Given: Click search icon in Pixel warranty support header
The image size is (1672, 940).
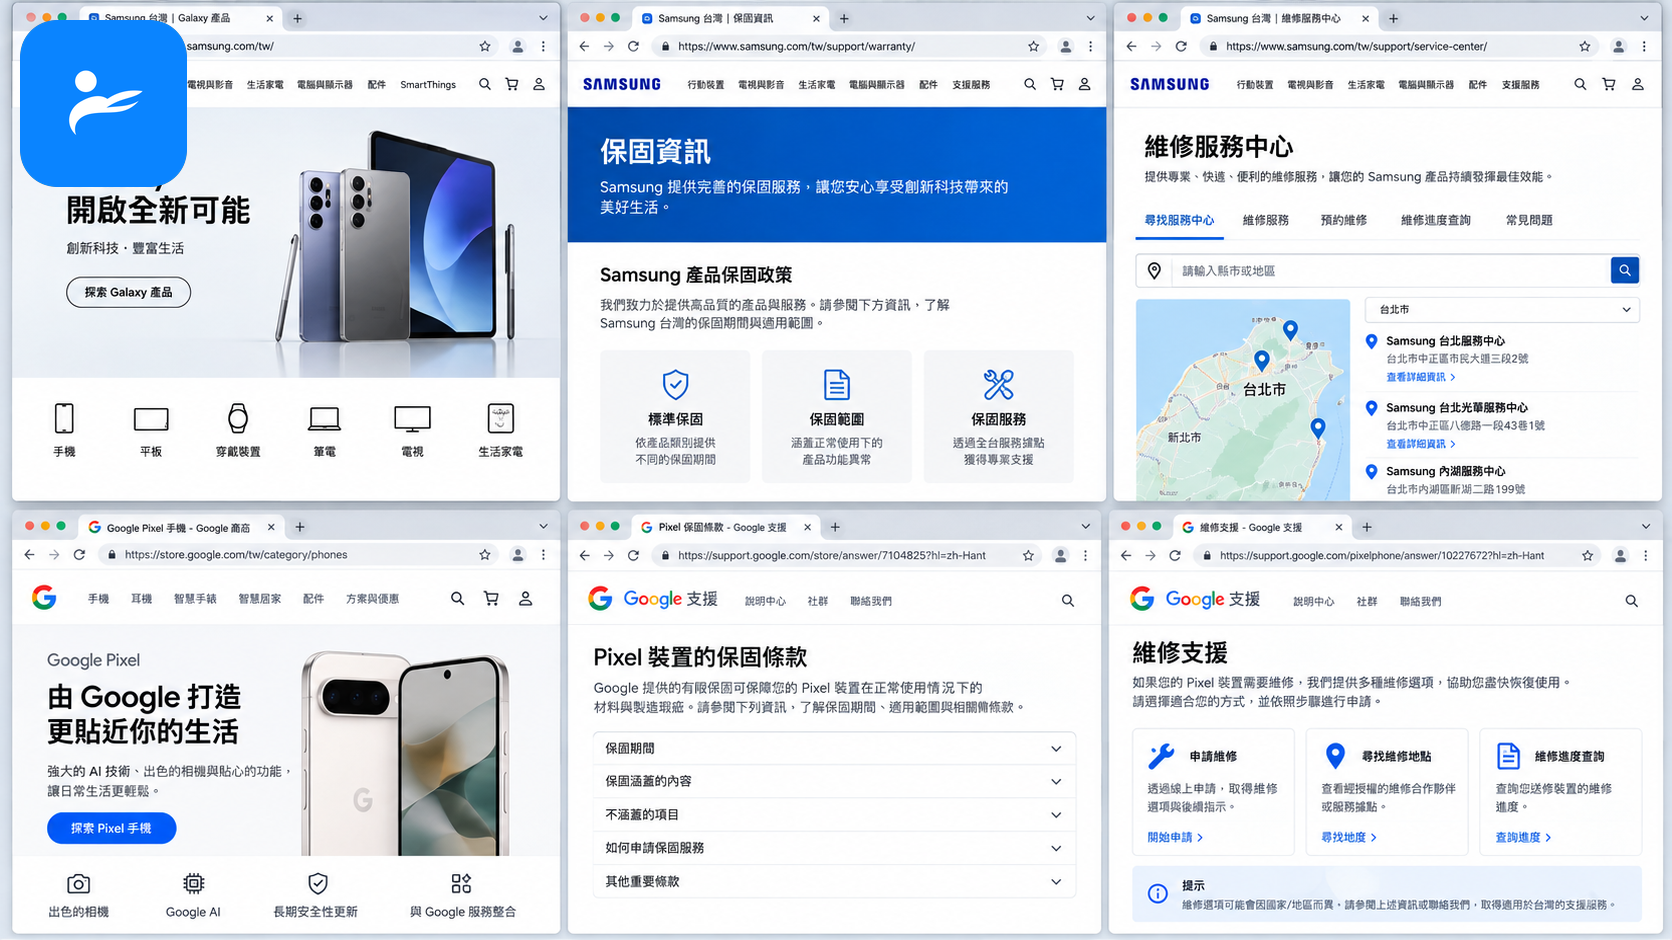Looking at the screenshot, I should pyautogui.click(x=1068, y=601).
